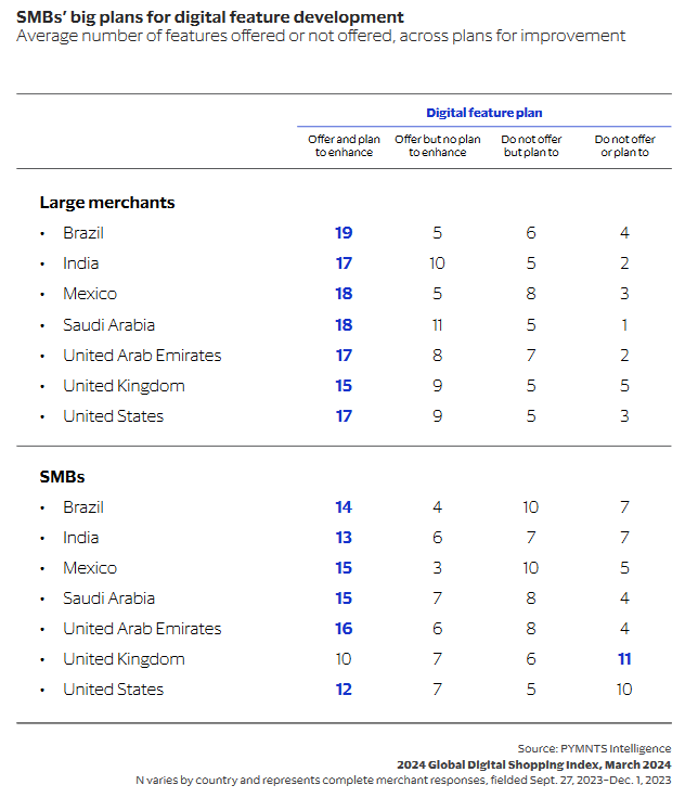The width and height of the screenshot is (686, 798).
Task: Click the 'Digital feature plan' column group header
Action: 484,113
